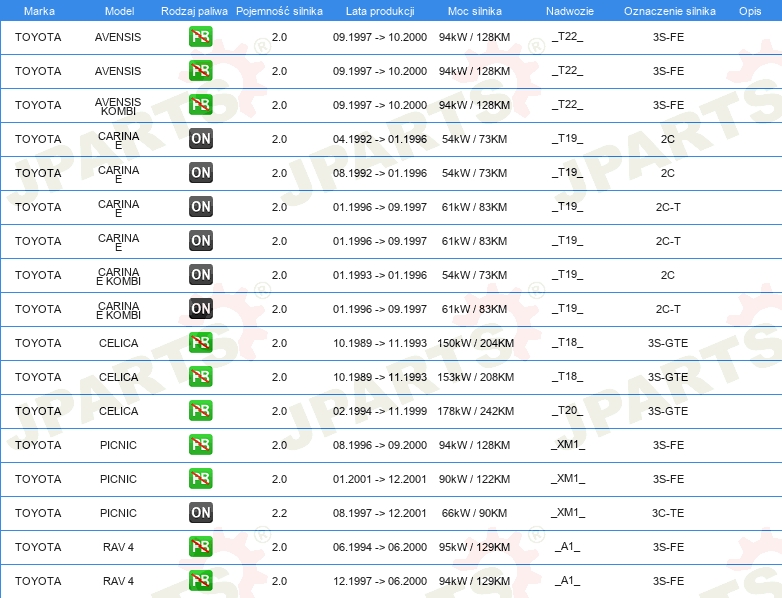Click the _A1_ body code in the 12.1997 row
The image size is (782, 598).
(568, 581)
